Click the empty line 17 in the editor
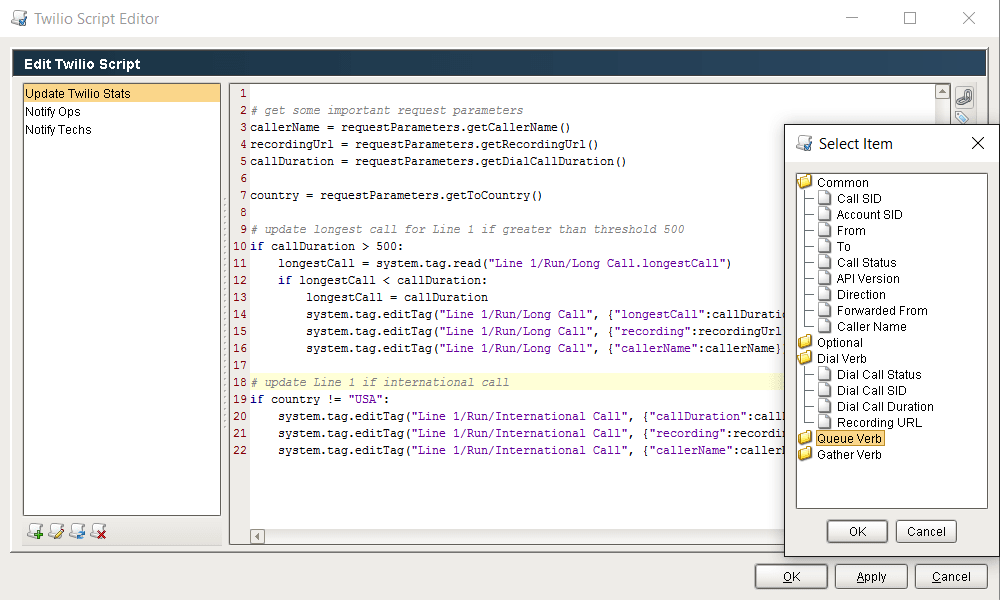The image size is (1000, 600). (x=517, y=365)
